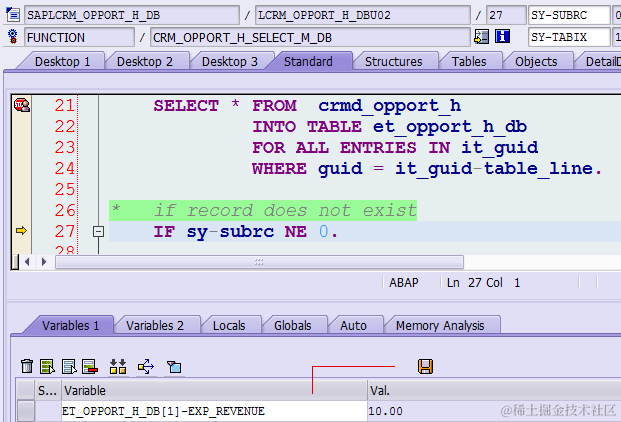
Task: Click the SAPLCRM_OPPORT_H_DB program field
Action: (x=132, y=15)
